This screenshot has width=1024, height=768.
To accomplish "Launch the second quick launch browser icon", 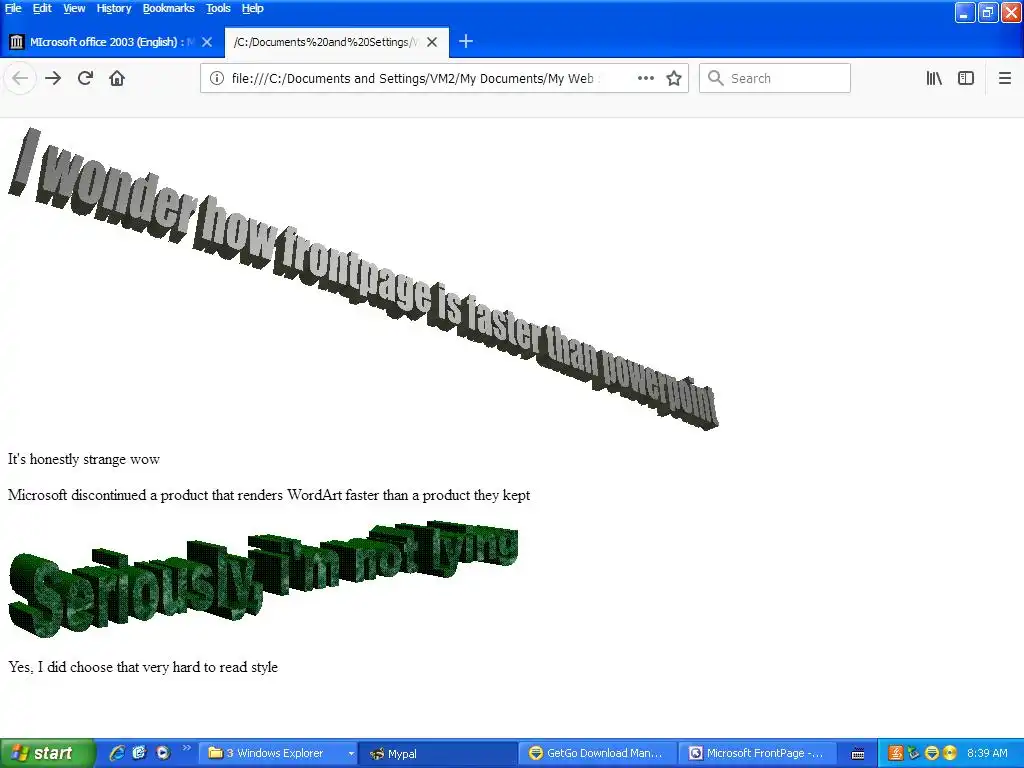I will 139,753.
